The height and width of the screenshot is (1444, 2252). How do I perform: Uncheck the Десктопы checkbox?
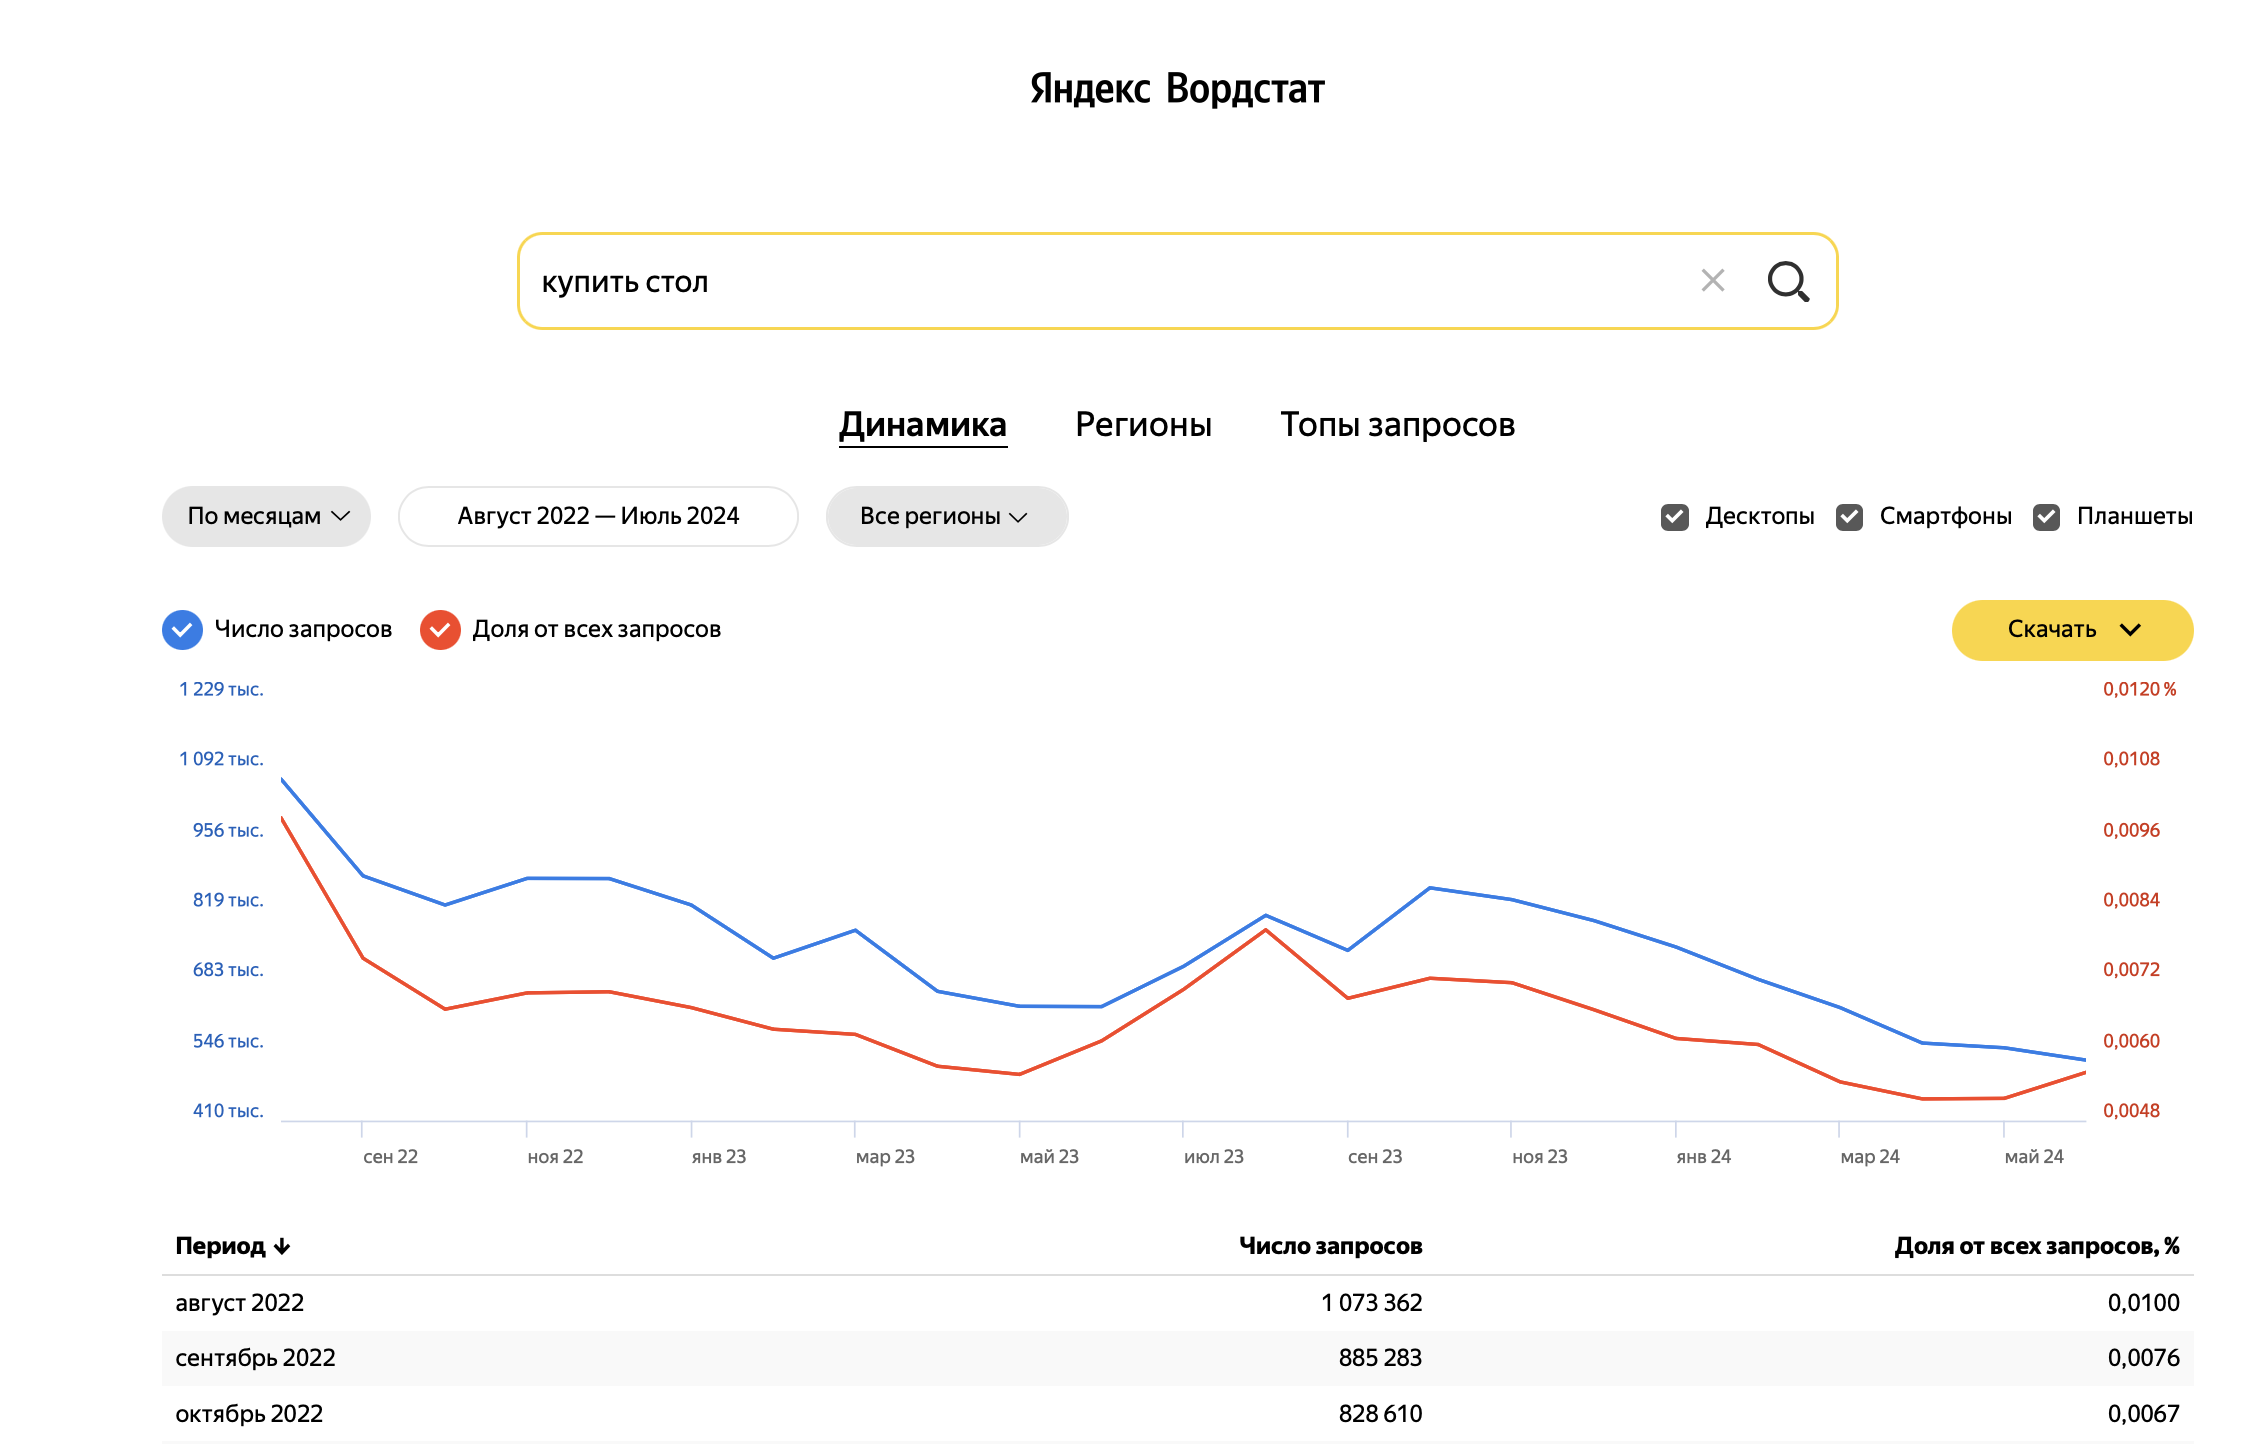(1674, 517)
